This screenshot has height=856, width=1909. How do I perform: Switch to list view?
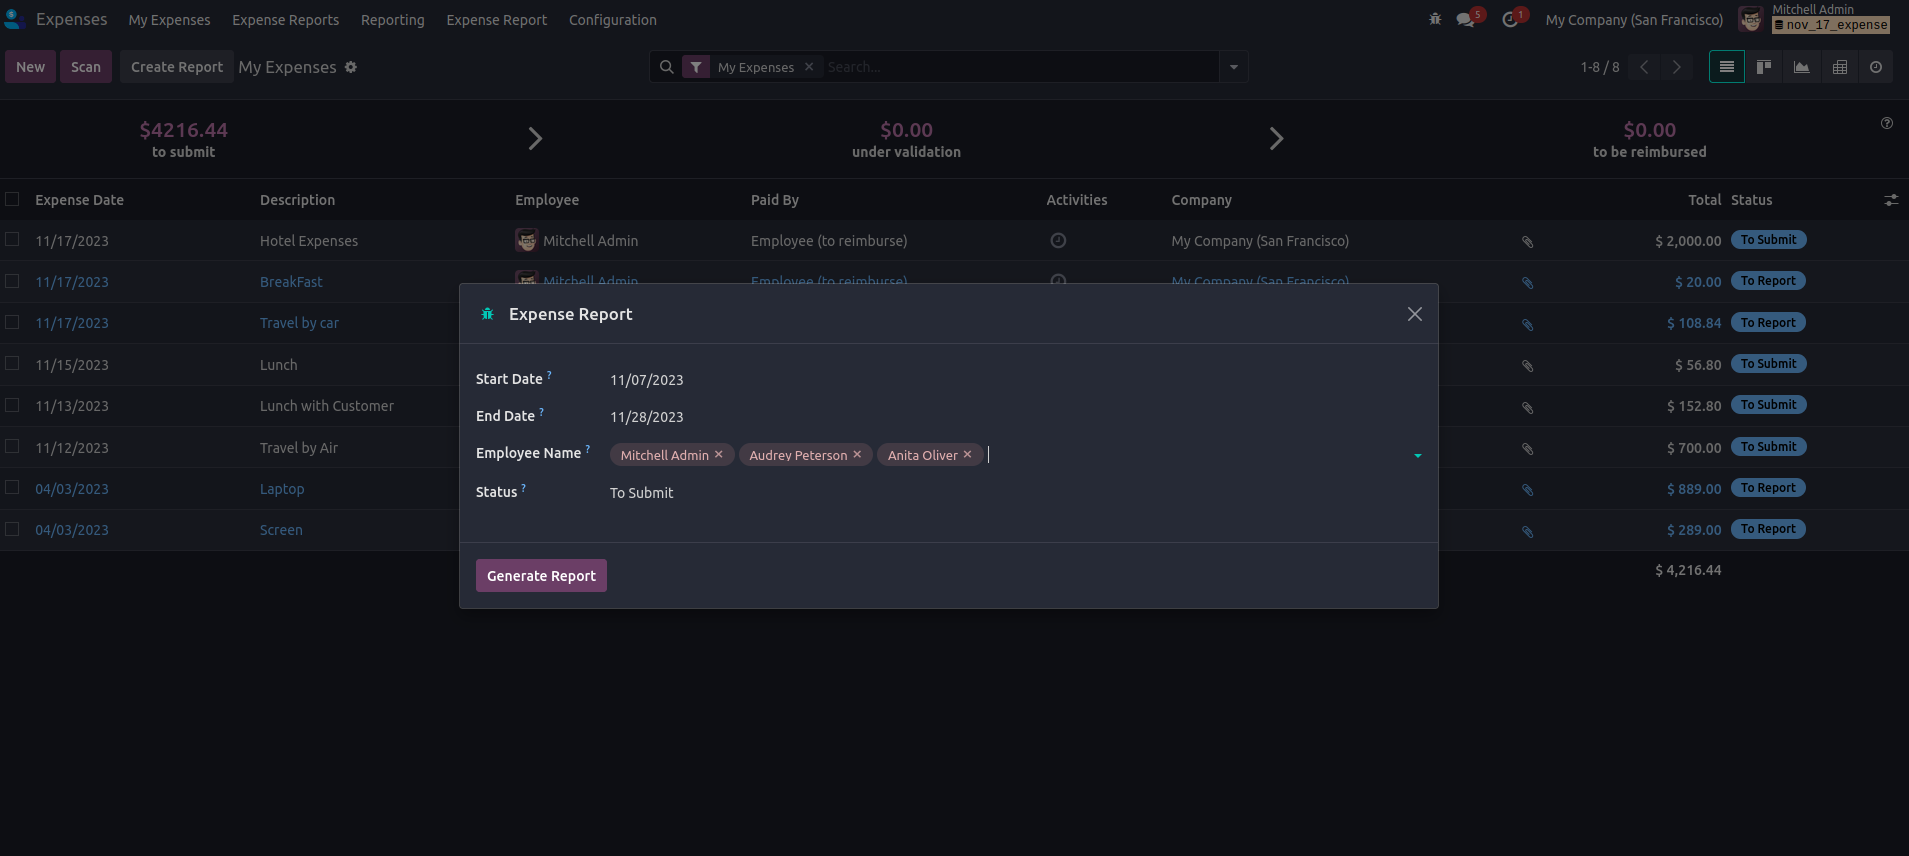[x=1727, y=67]
